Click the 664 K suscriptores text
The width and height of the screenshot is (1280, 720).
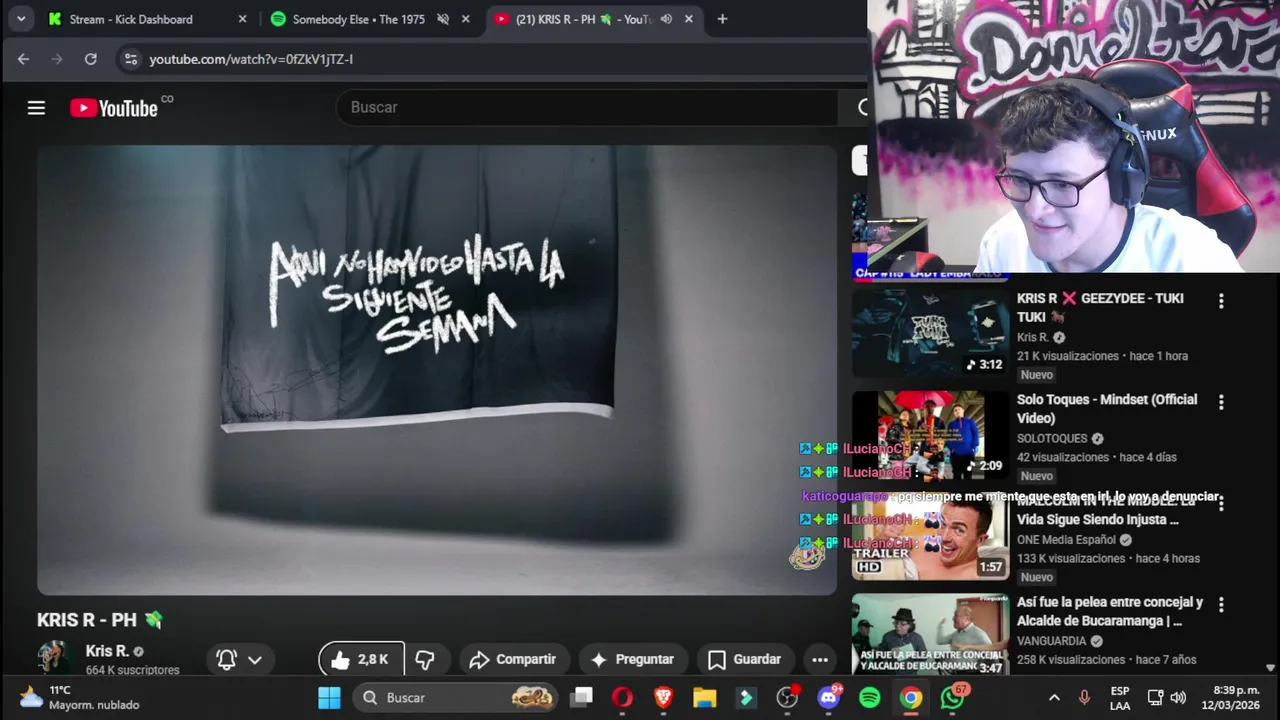132,670
